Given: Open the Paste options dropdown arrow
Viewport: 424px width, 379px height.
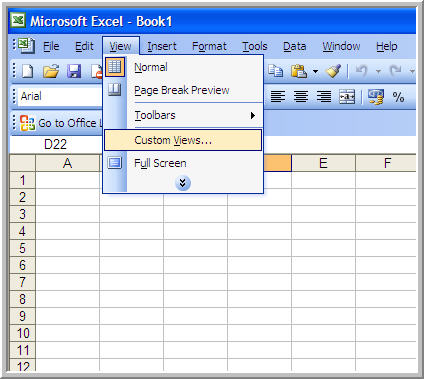Looking at the screenshot, I should [x=315, y=71].
